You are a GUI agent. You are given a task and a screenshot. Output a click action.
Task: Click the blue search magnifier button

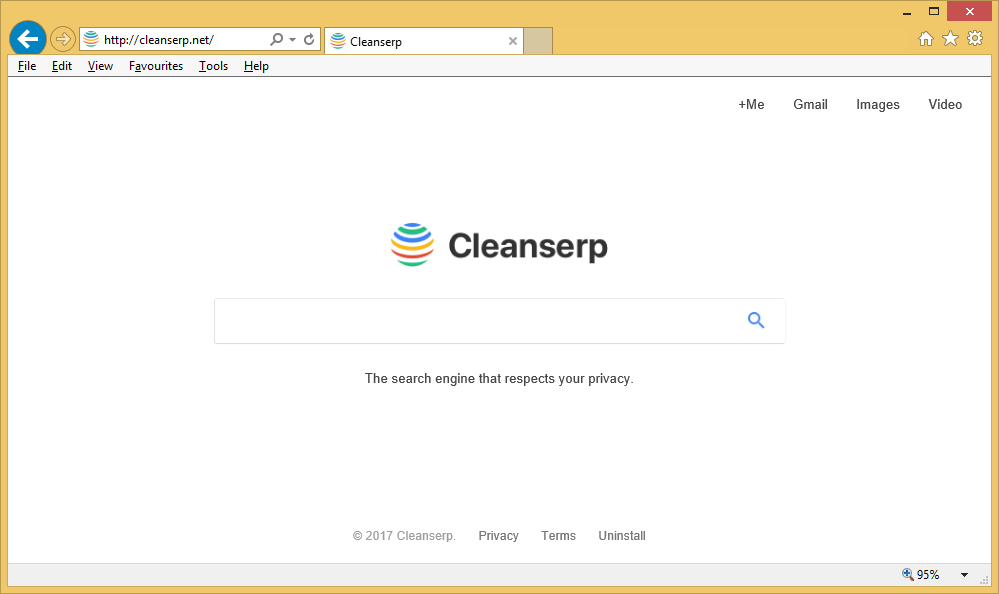756,321
